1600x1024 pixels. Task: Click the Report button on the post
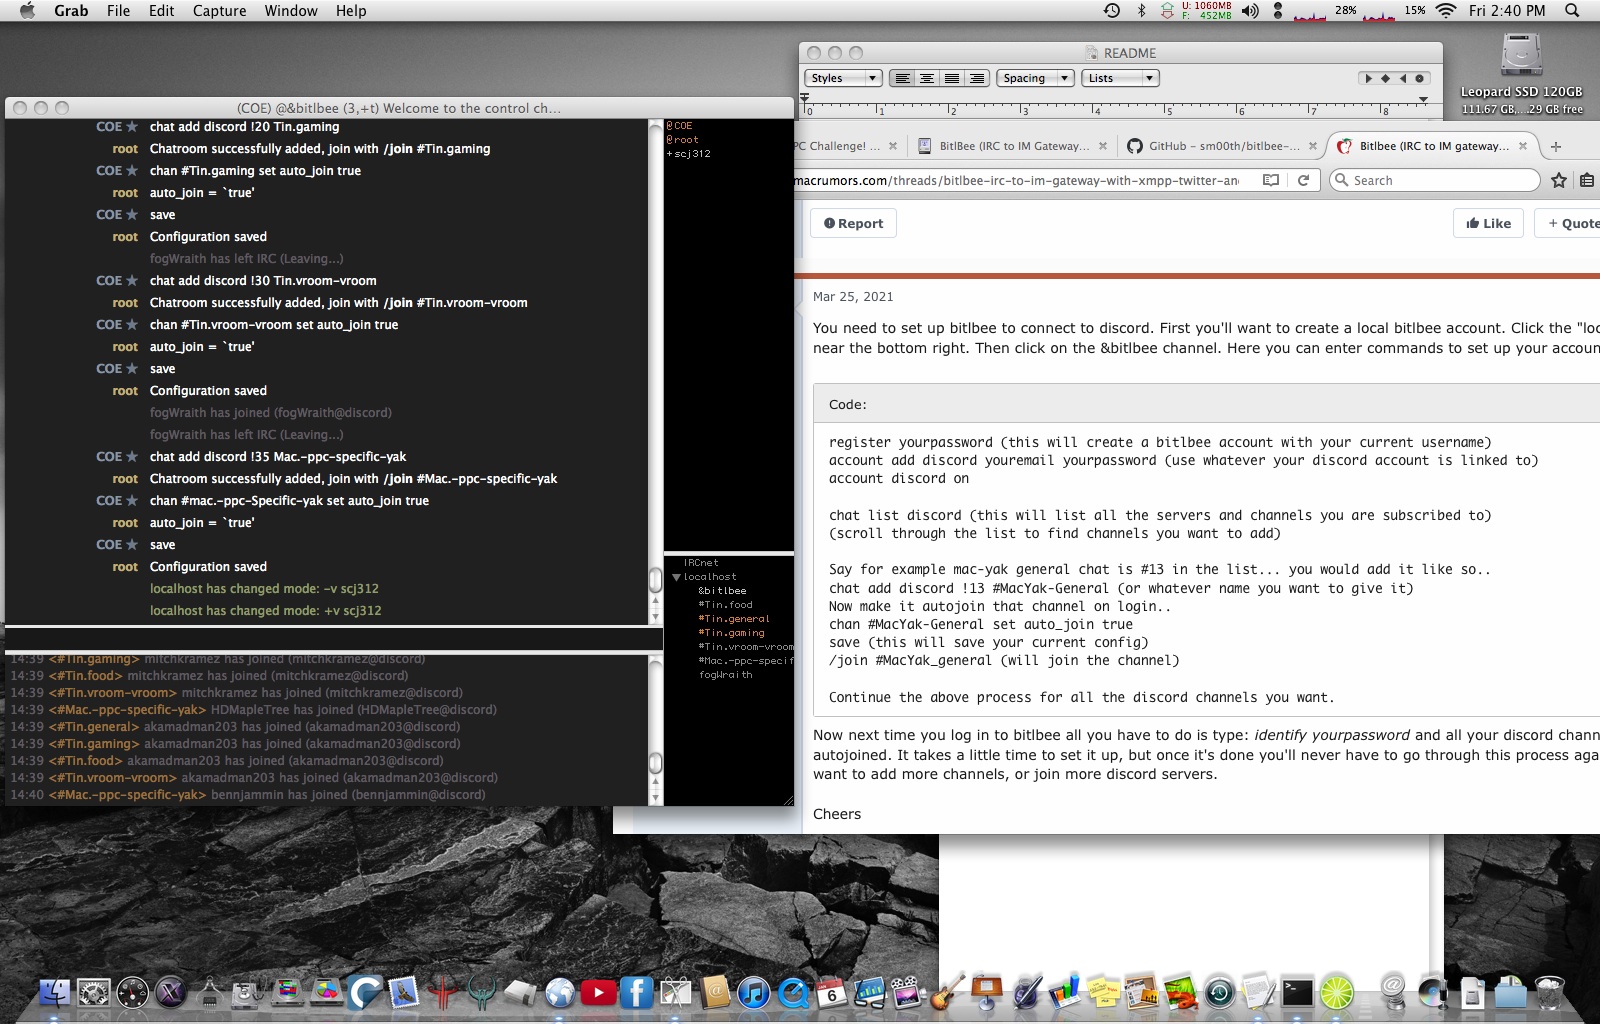[853, 223]
